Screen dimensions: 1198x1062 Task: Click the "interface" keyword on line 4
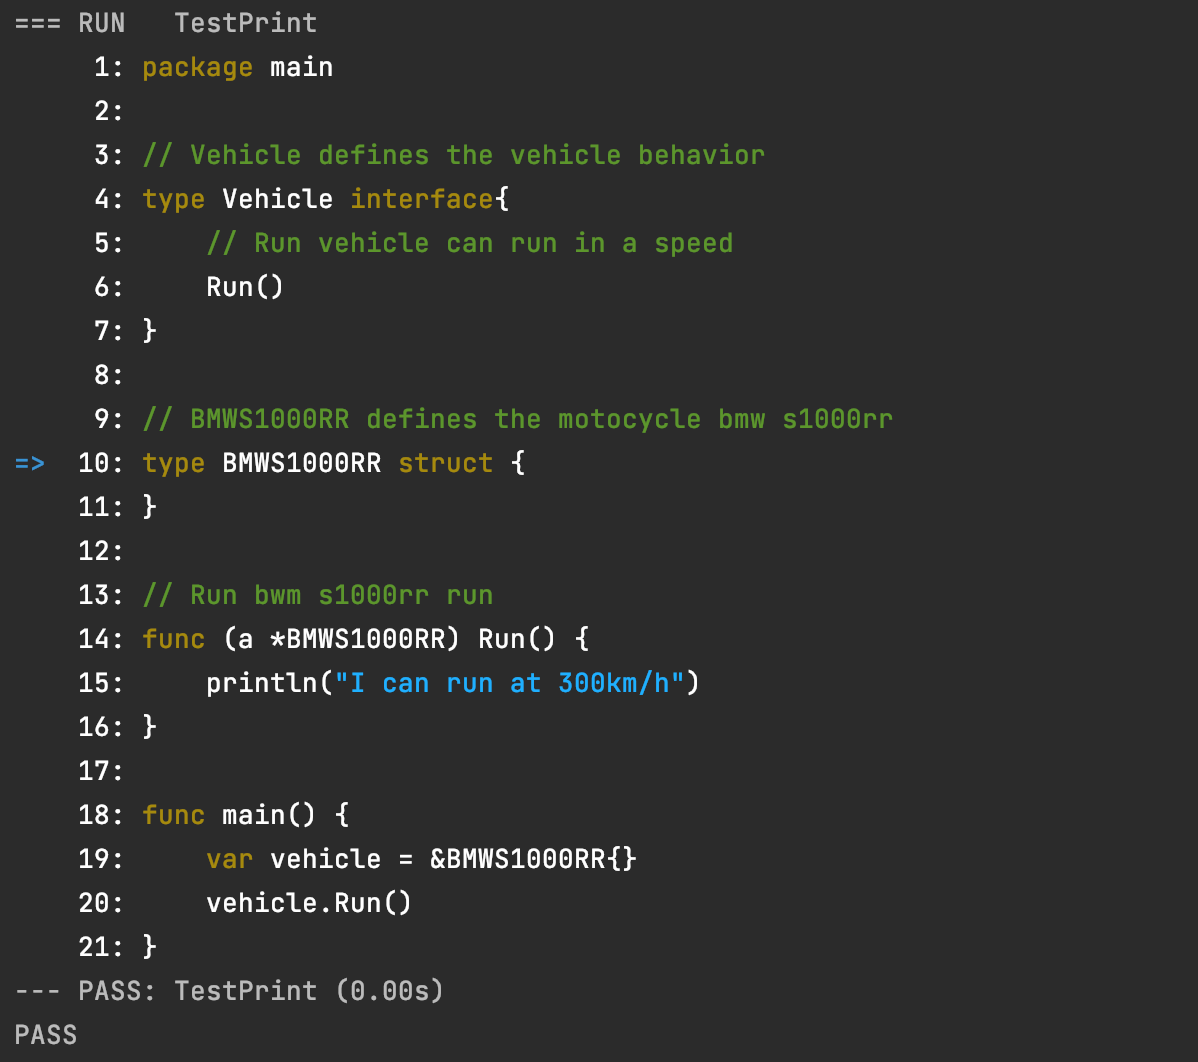(x=422, y=199)
